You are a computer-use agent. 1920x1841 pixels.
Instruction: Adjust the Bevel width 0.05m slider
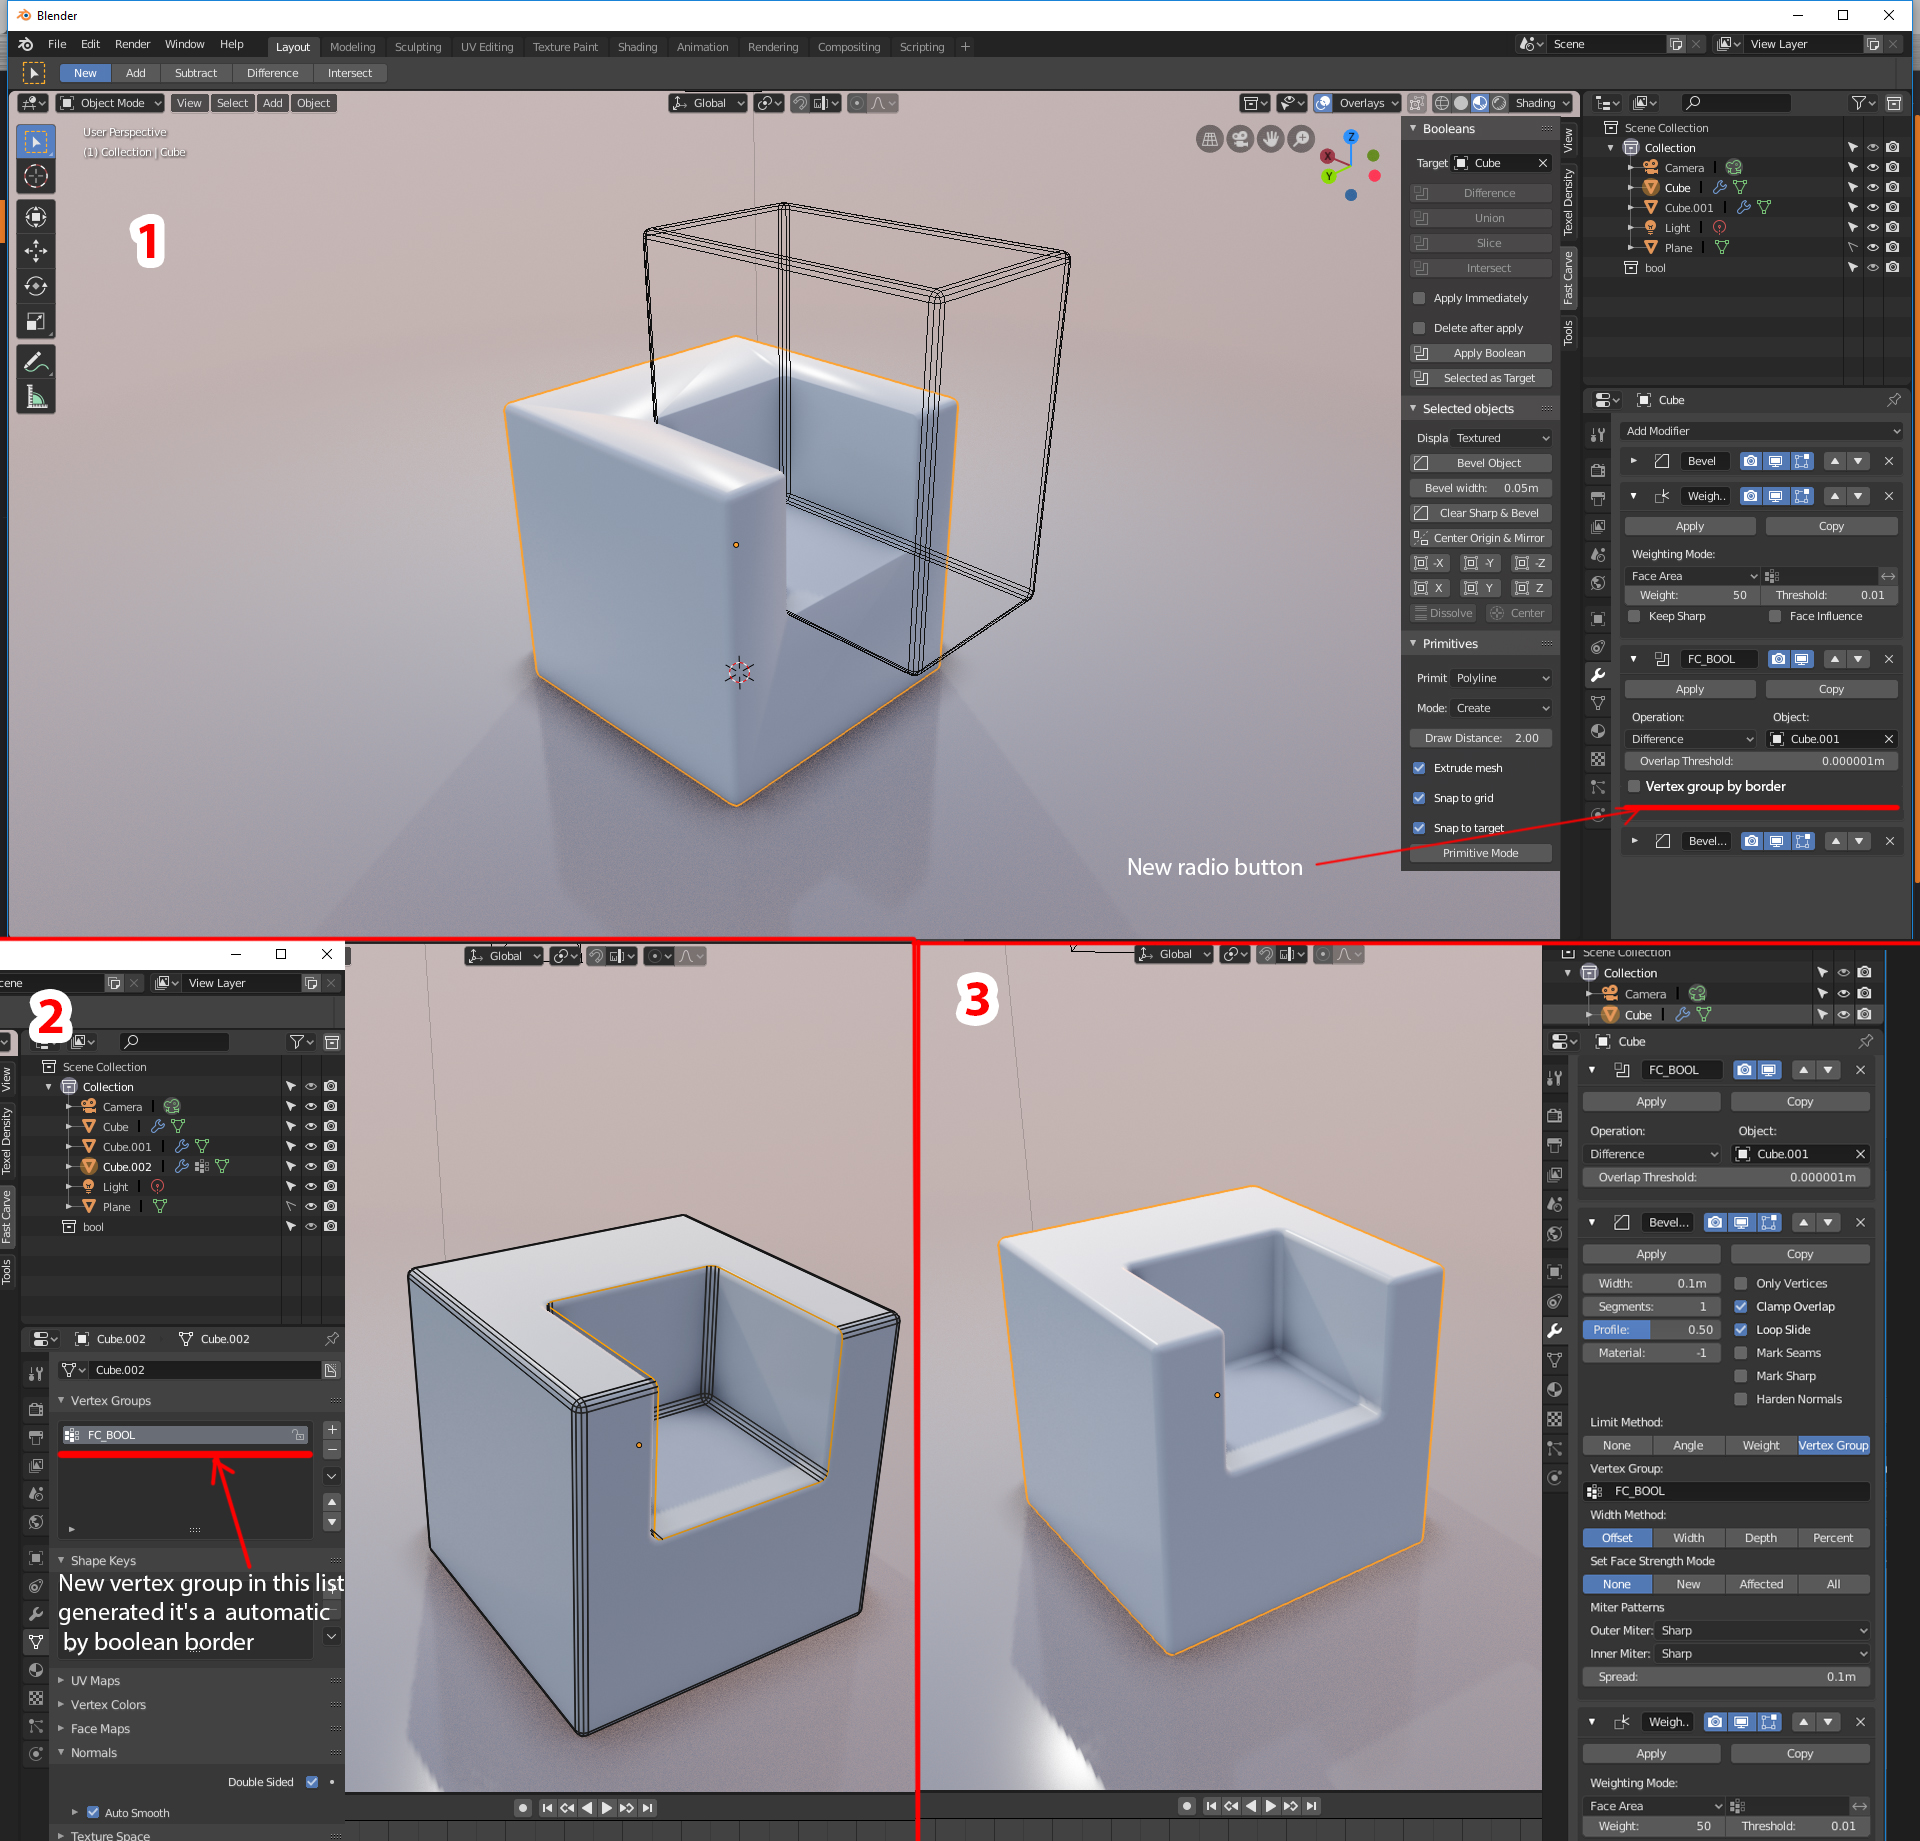tap(1481, 488)
